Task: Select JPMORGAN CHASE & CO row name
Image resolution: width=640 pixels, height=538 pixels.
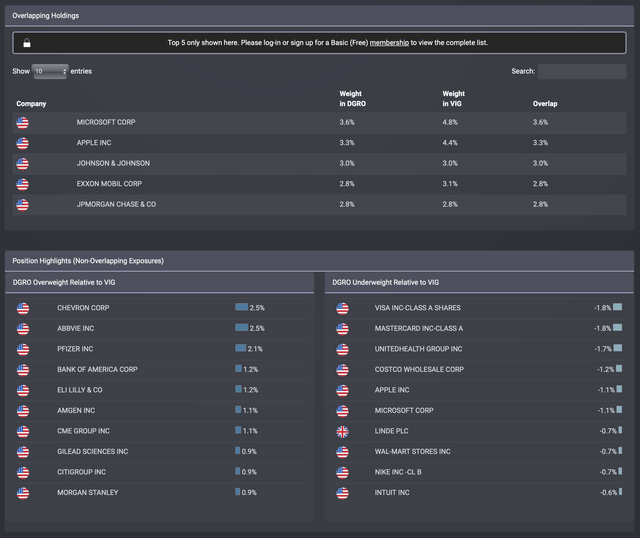Action: pos(116,204)
